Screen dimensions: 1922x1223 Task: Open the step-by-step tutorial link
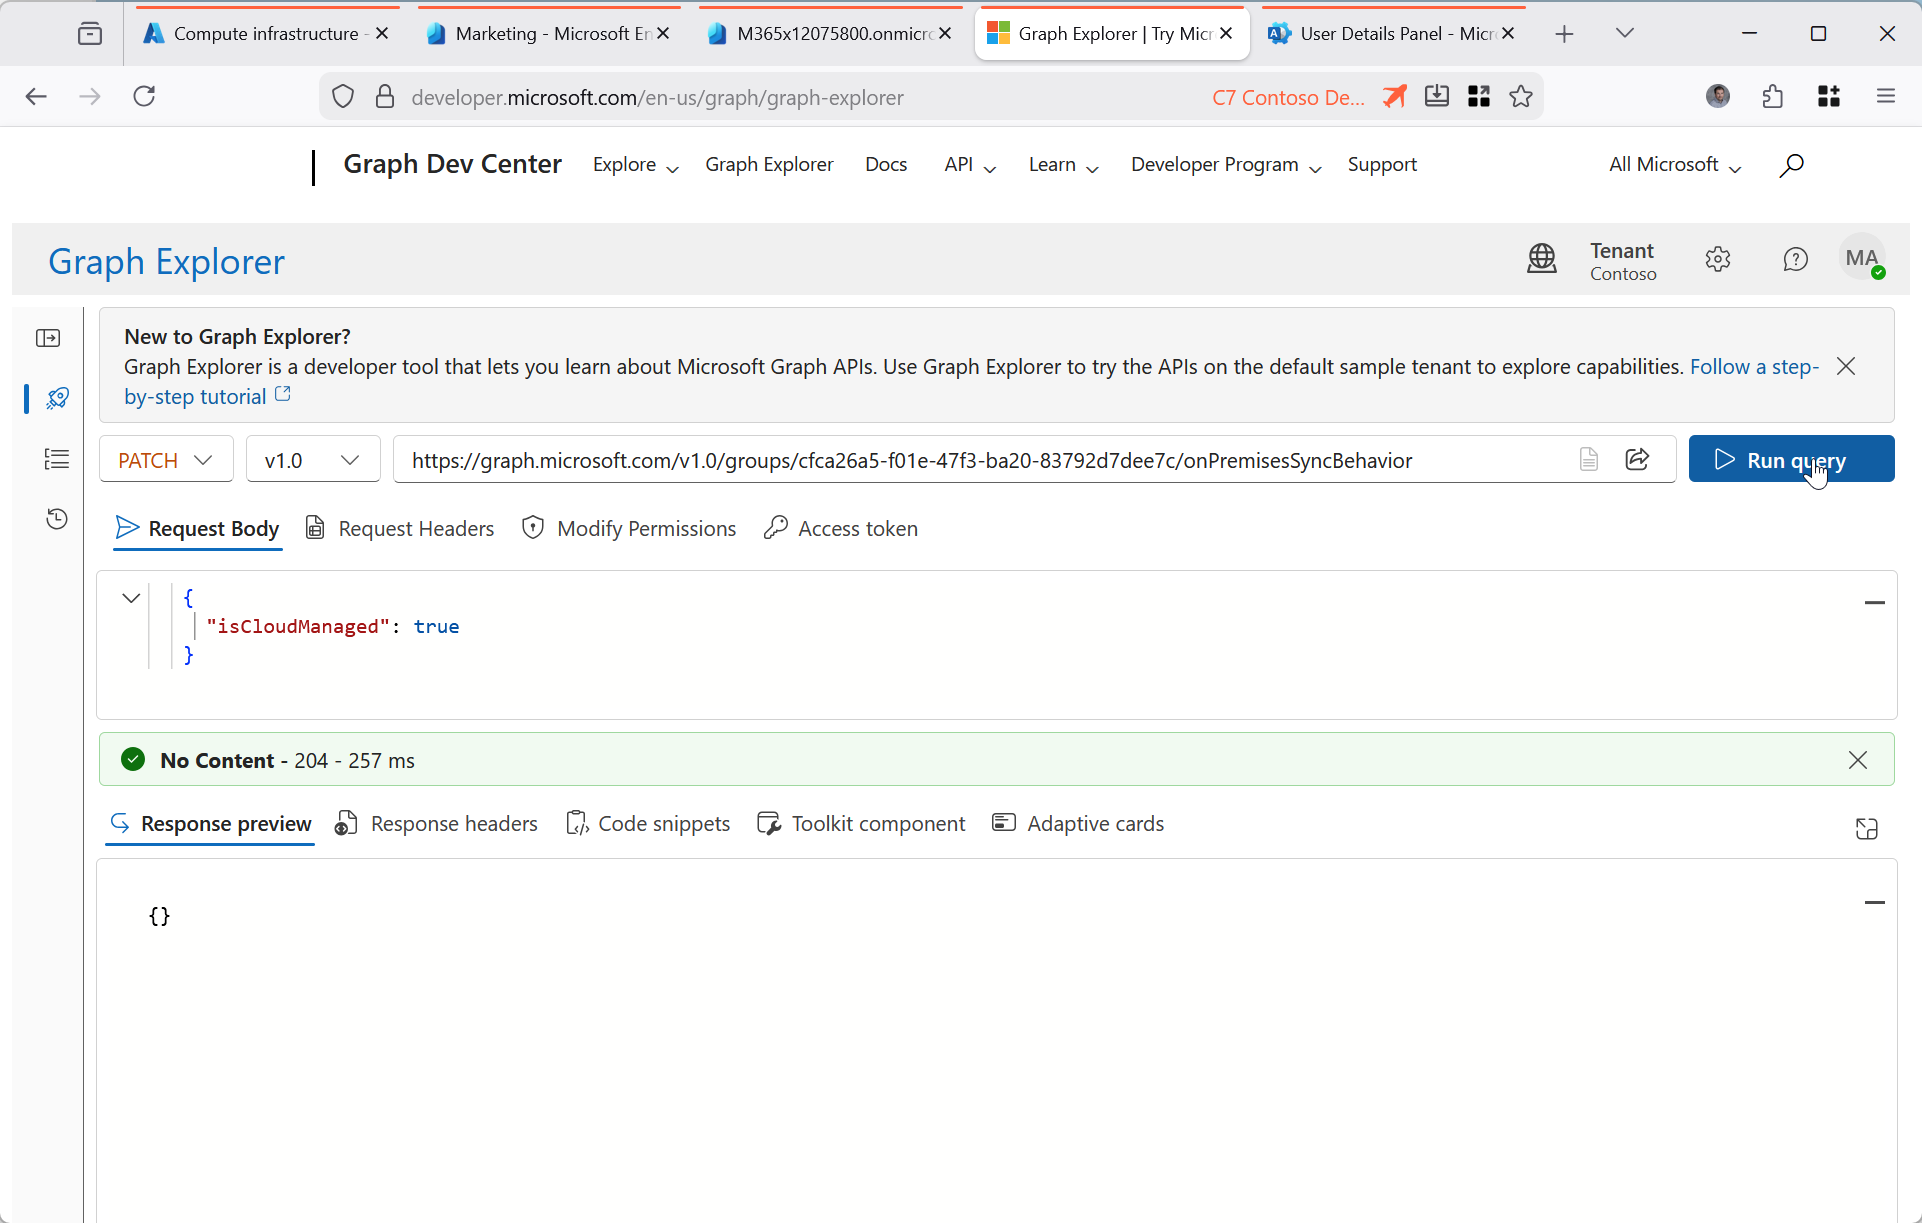(x=196, y=397)
